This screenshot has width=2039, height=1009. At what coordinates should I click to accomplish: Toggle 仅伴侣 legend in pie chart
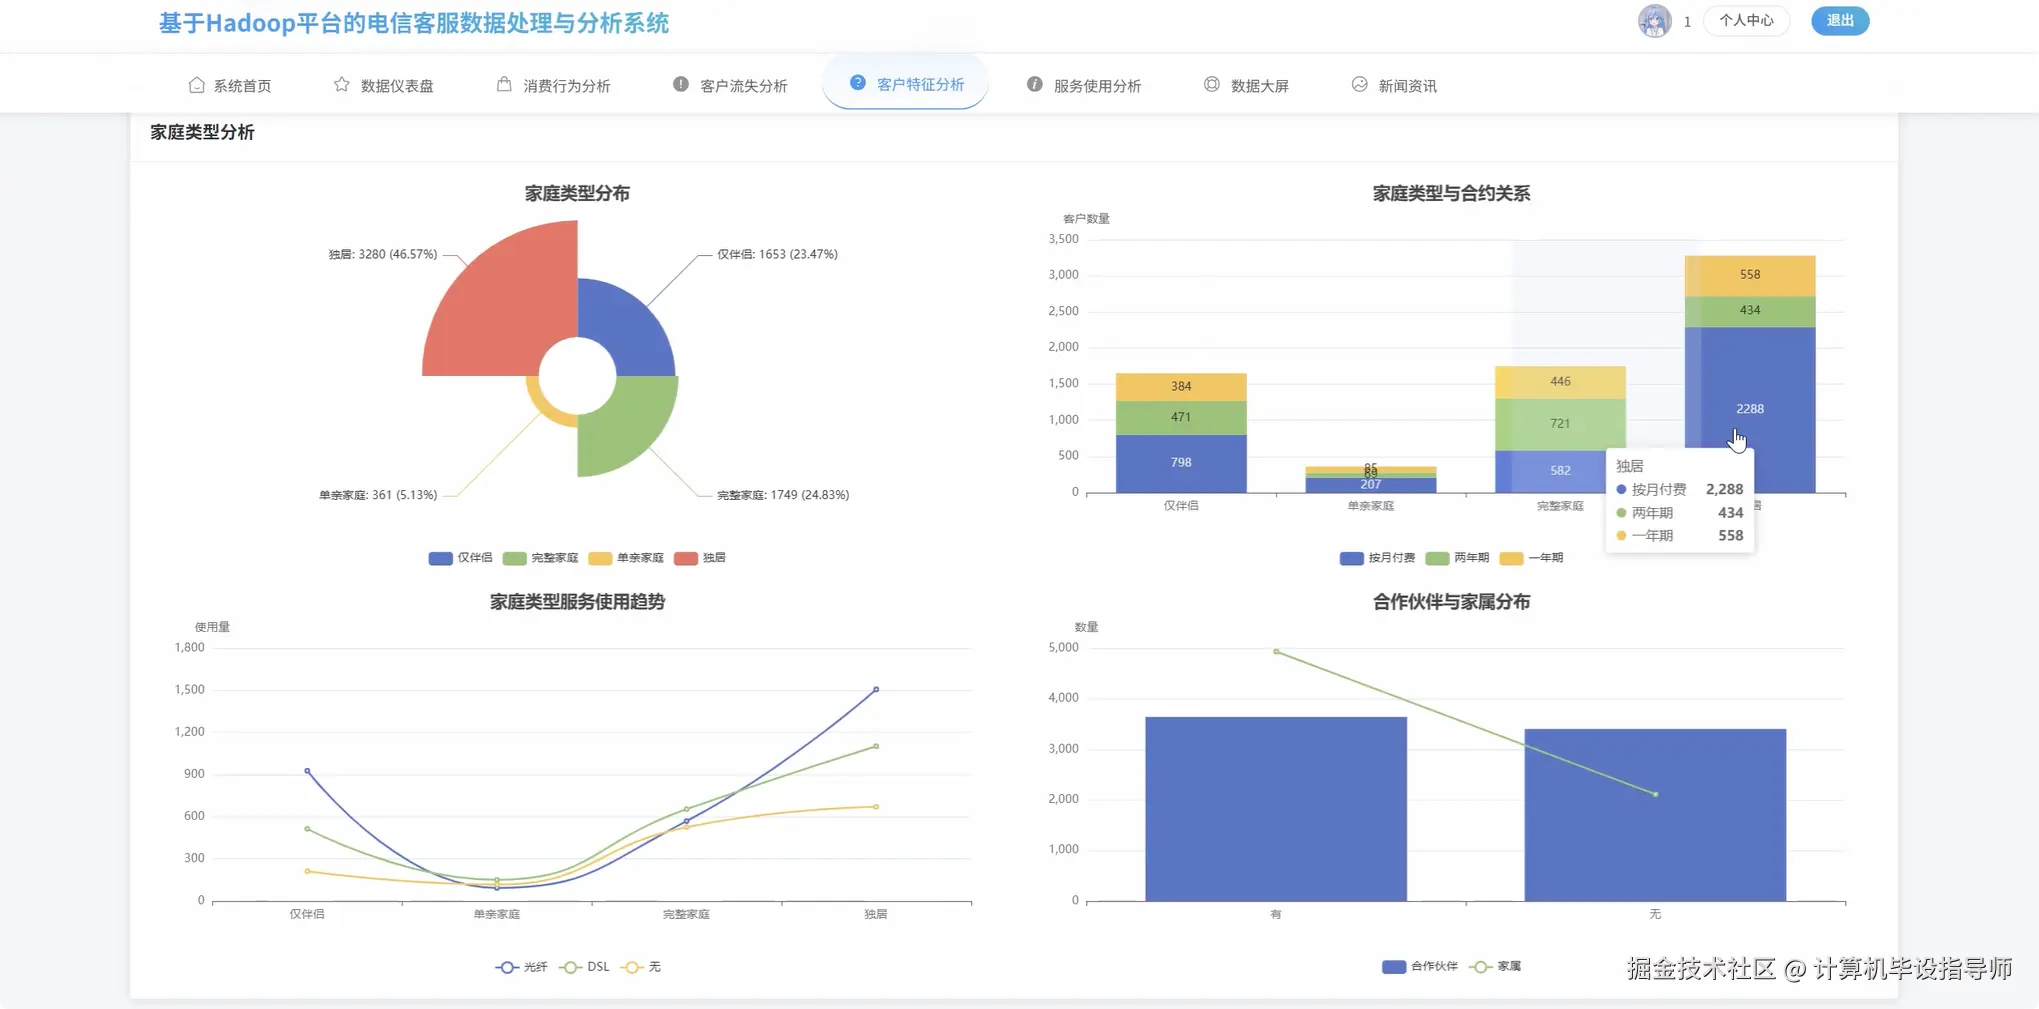(460, 558)
